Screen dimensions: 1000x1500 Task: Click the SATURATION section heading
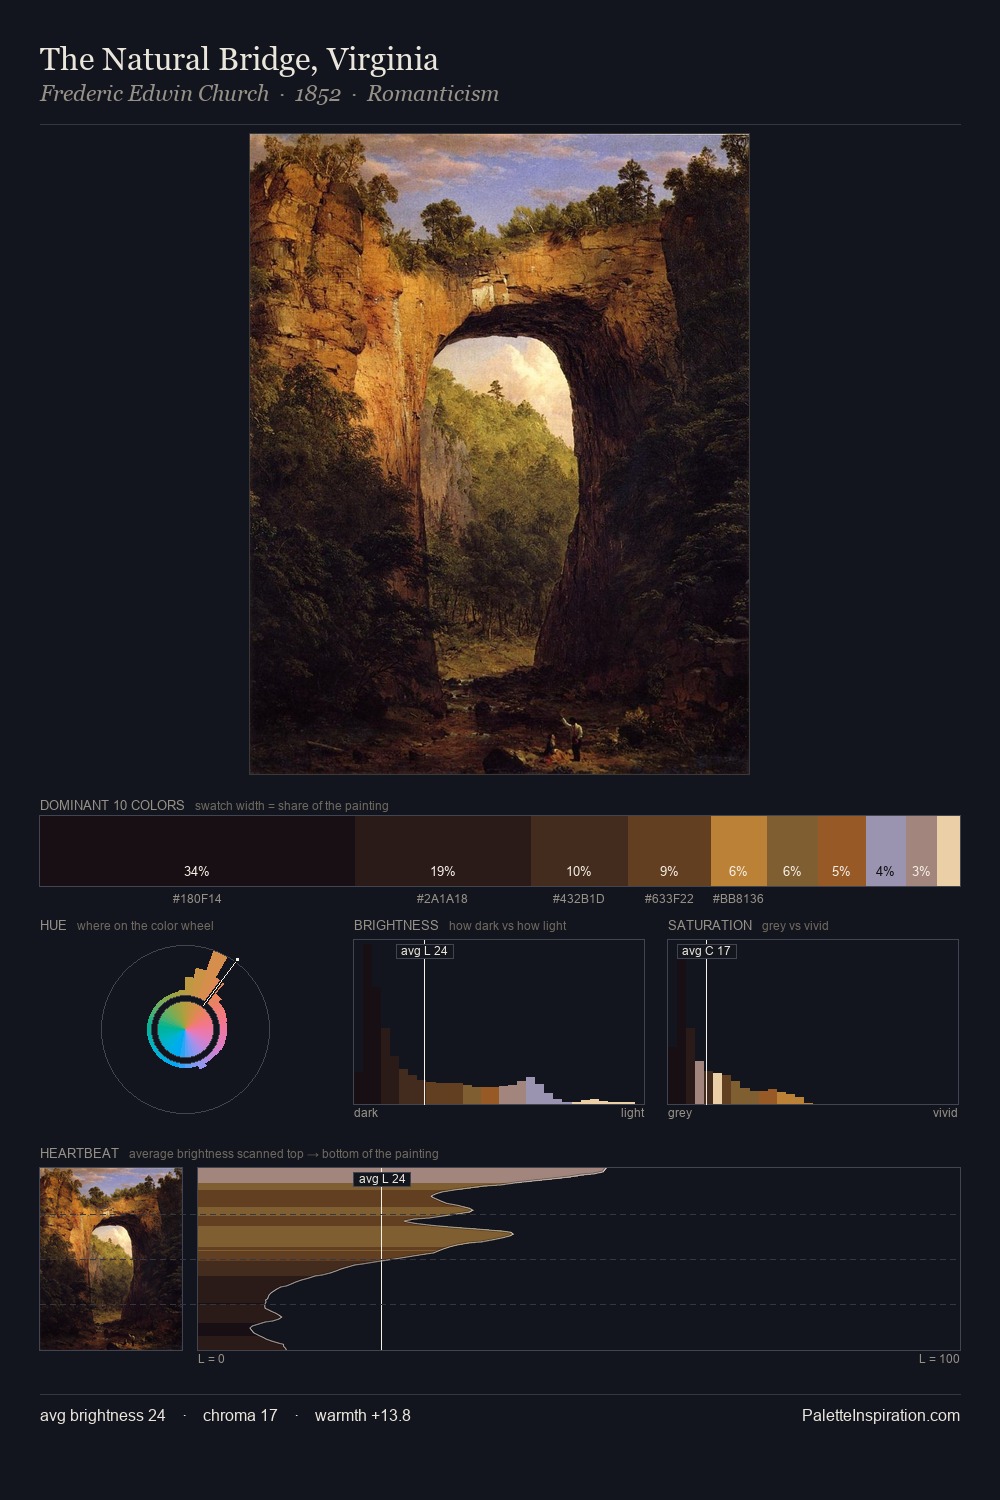click(x=710, y=925)
